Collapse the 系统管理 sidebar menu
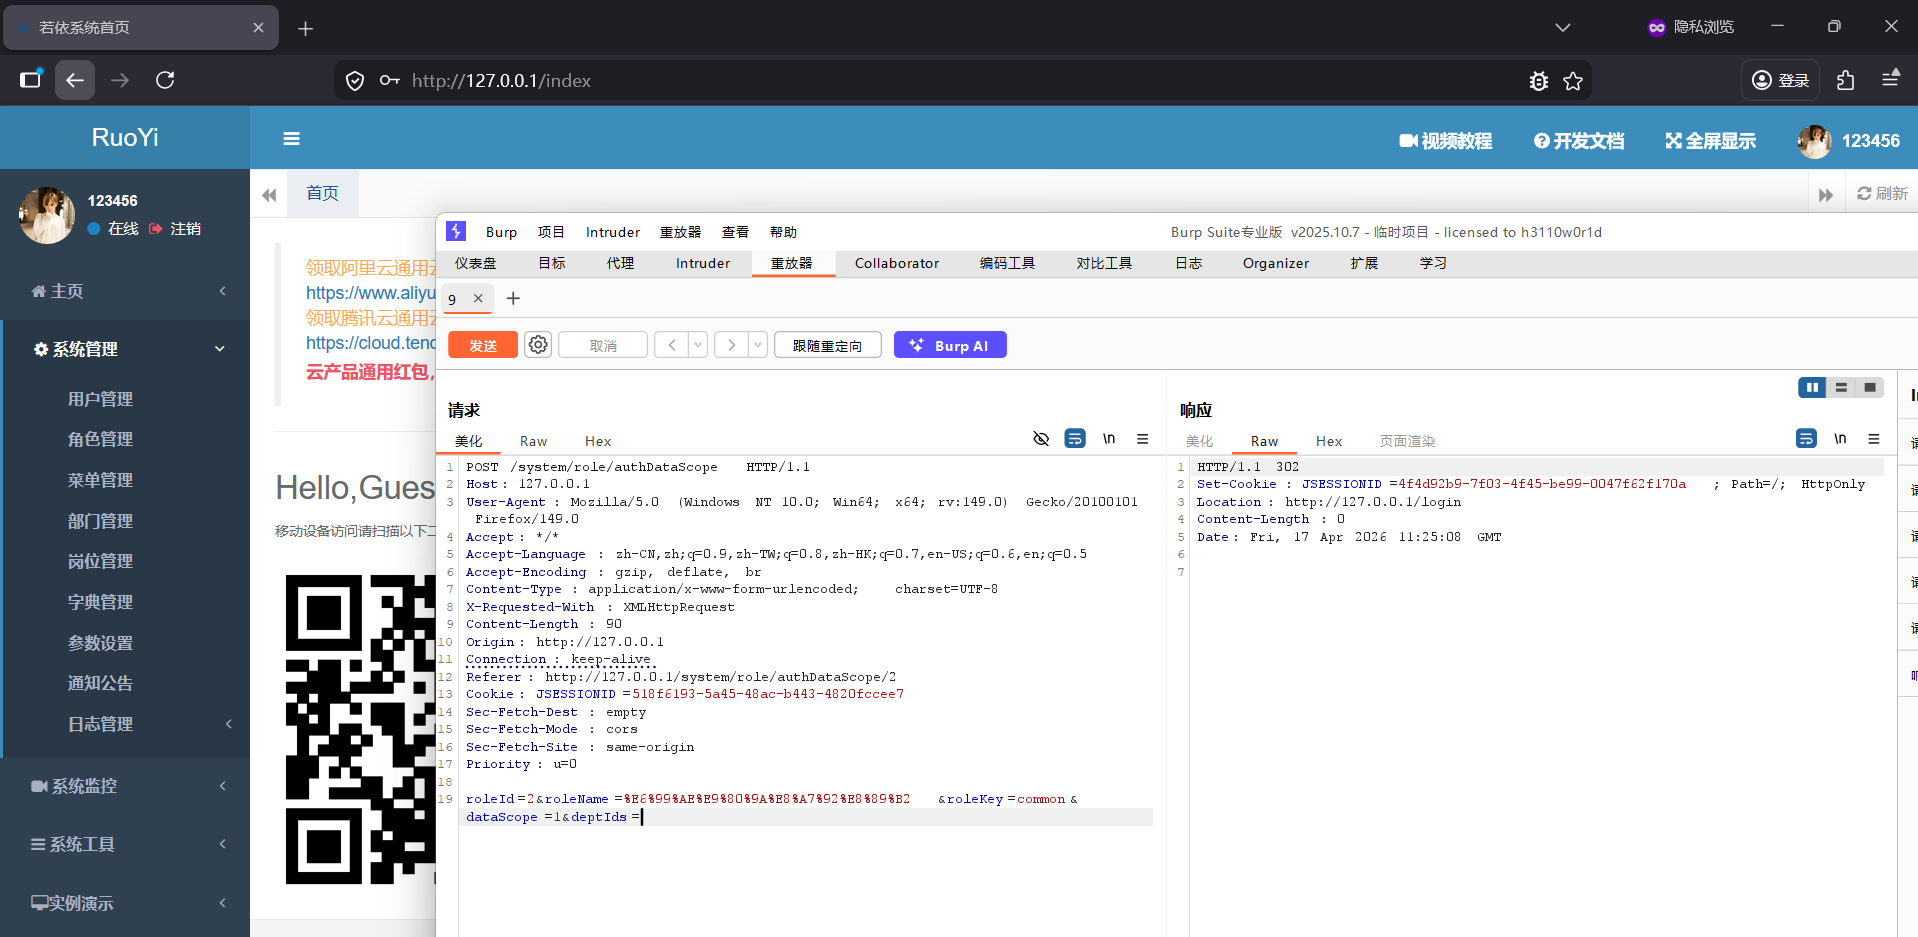 pos(125,349)
